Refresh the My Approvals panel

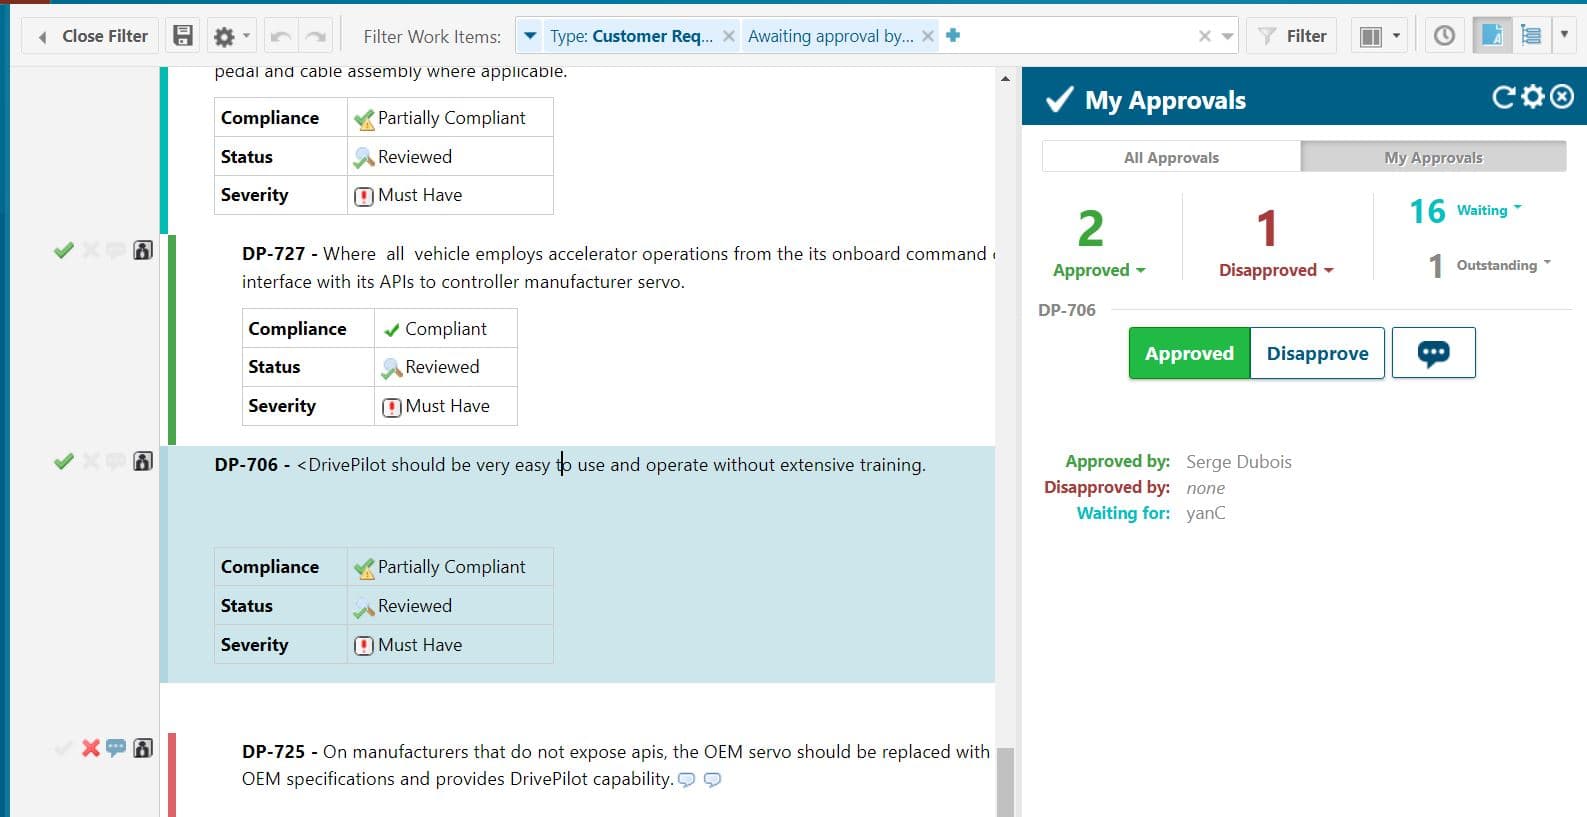(1503, 97)
